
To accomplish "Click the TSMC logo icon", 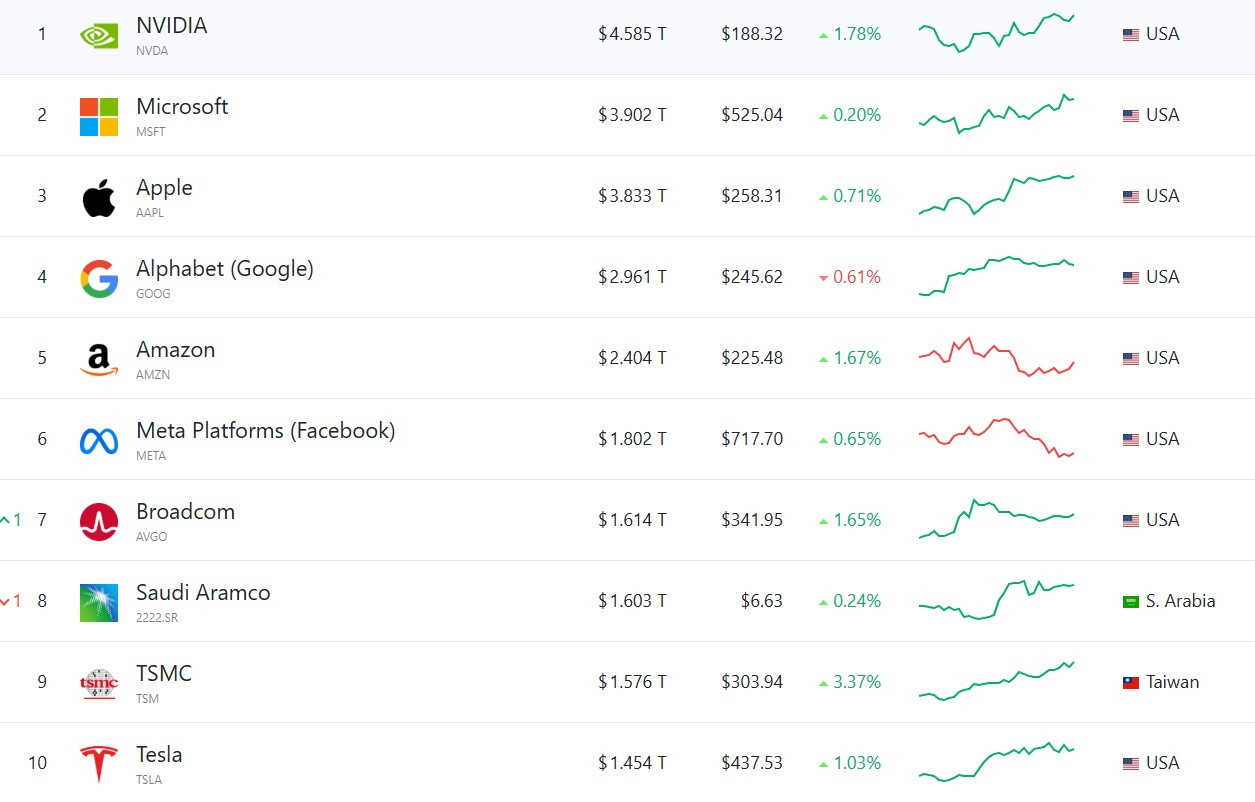I will pyautogui.click(x=99, y=684).
